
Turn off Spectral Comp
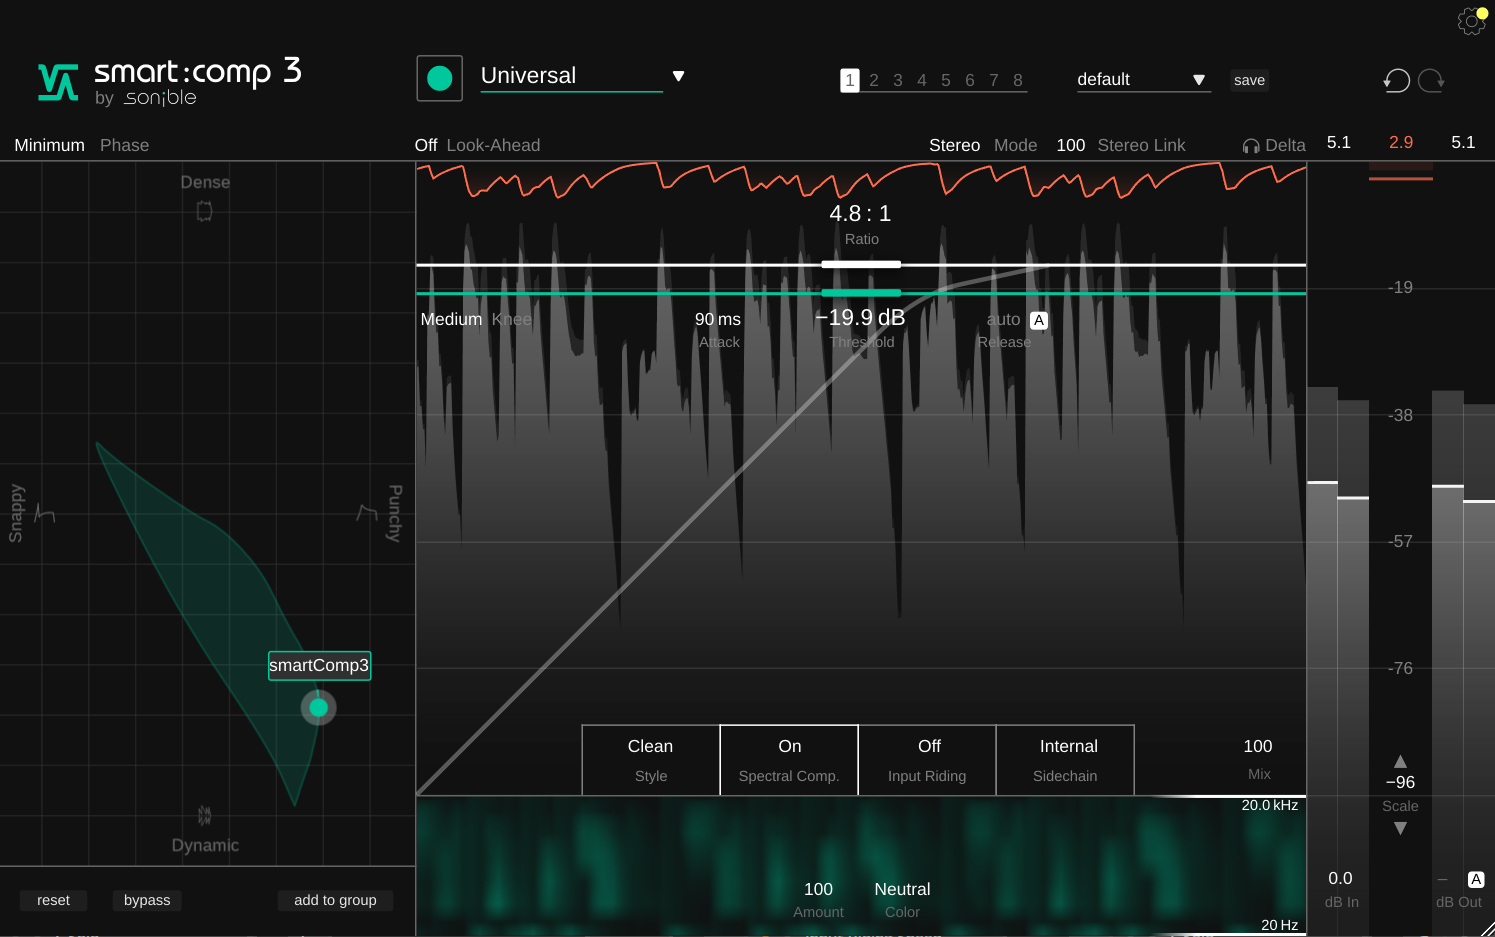click(789, 758)
